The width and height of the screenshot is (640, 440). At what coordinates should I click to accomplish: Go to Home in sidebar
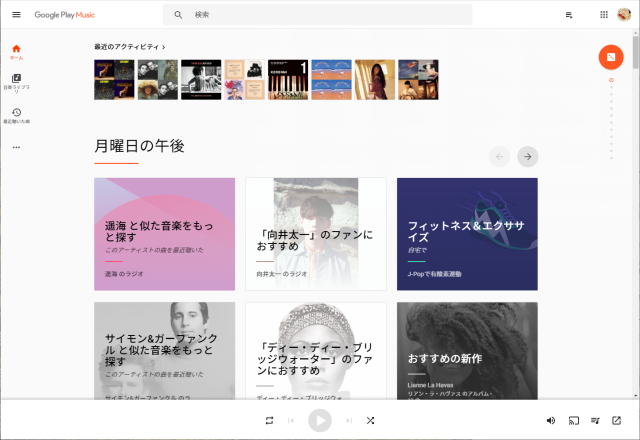[x=16, y=52]
